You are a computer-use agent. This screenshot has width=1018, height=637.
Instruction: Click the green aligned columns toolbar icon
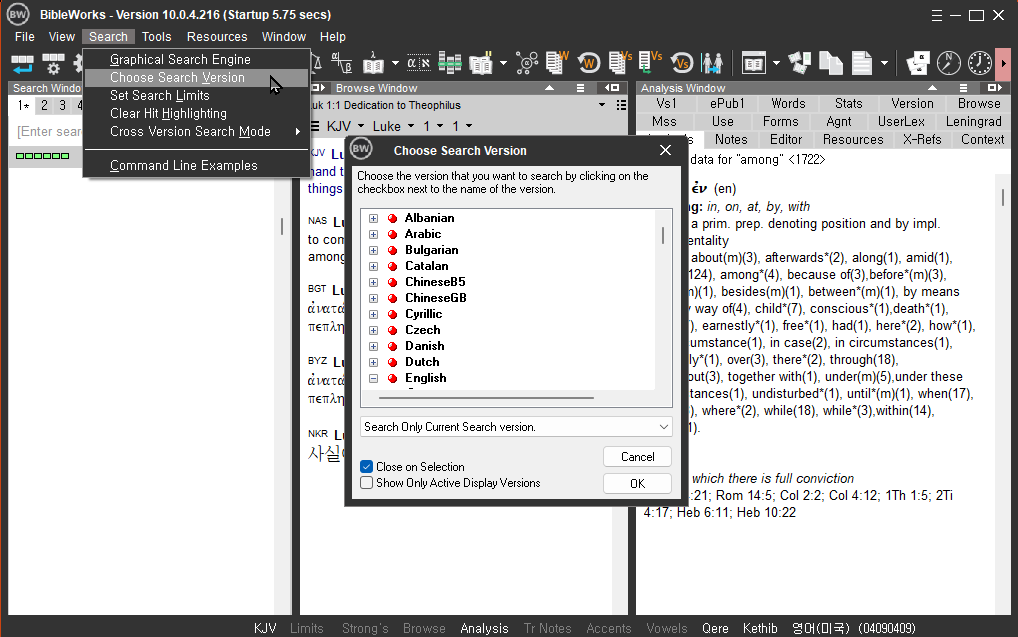click(x=449, y=63)
